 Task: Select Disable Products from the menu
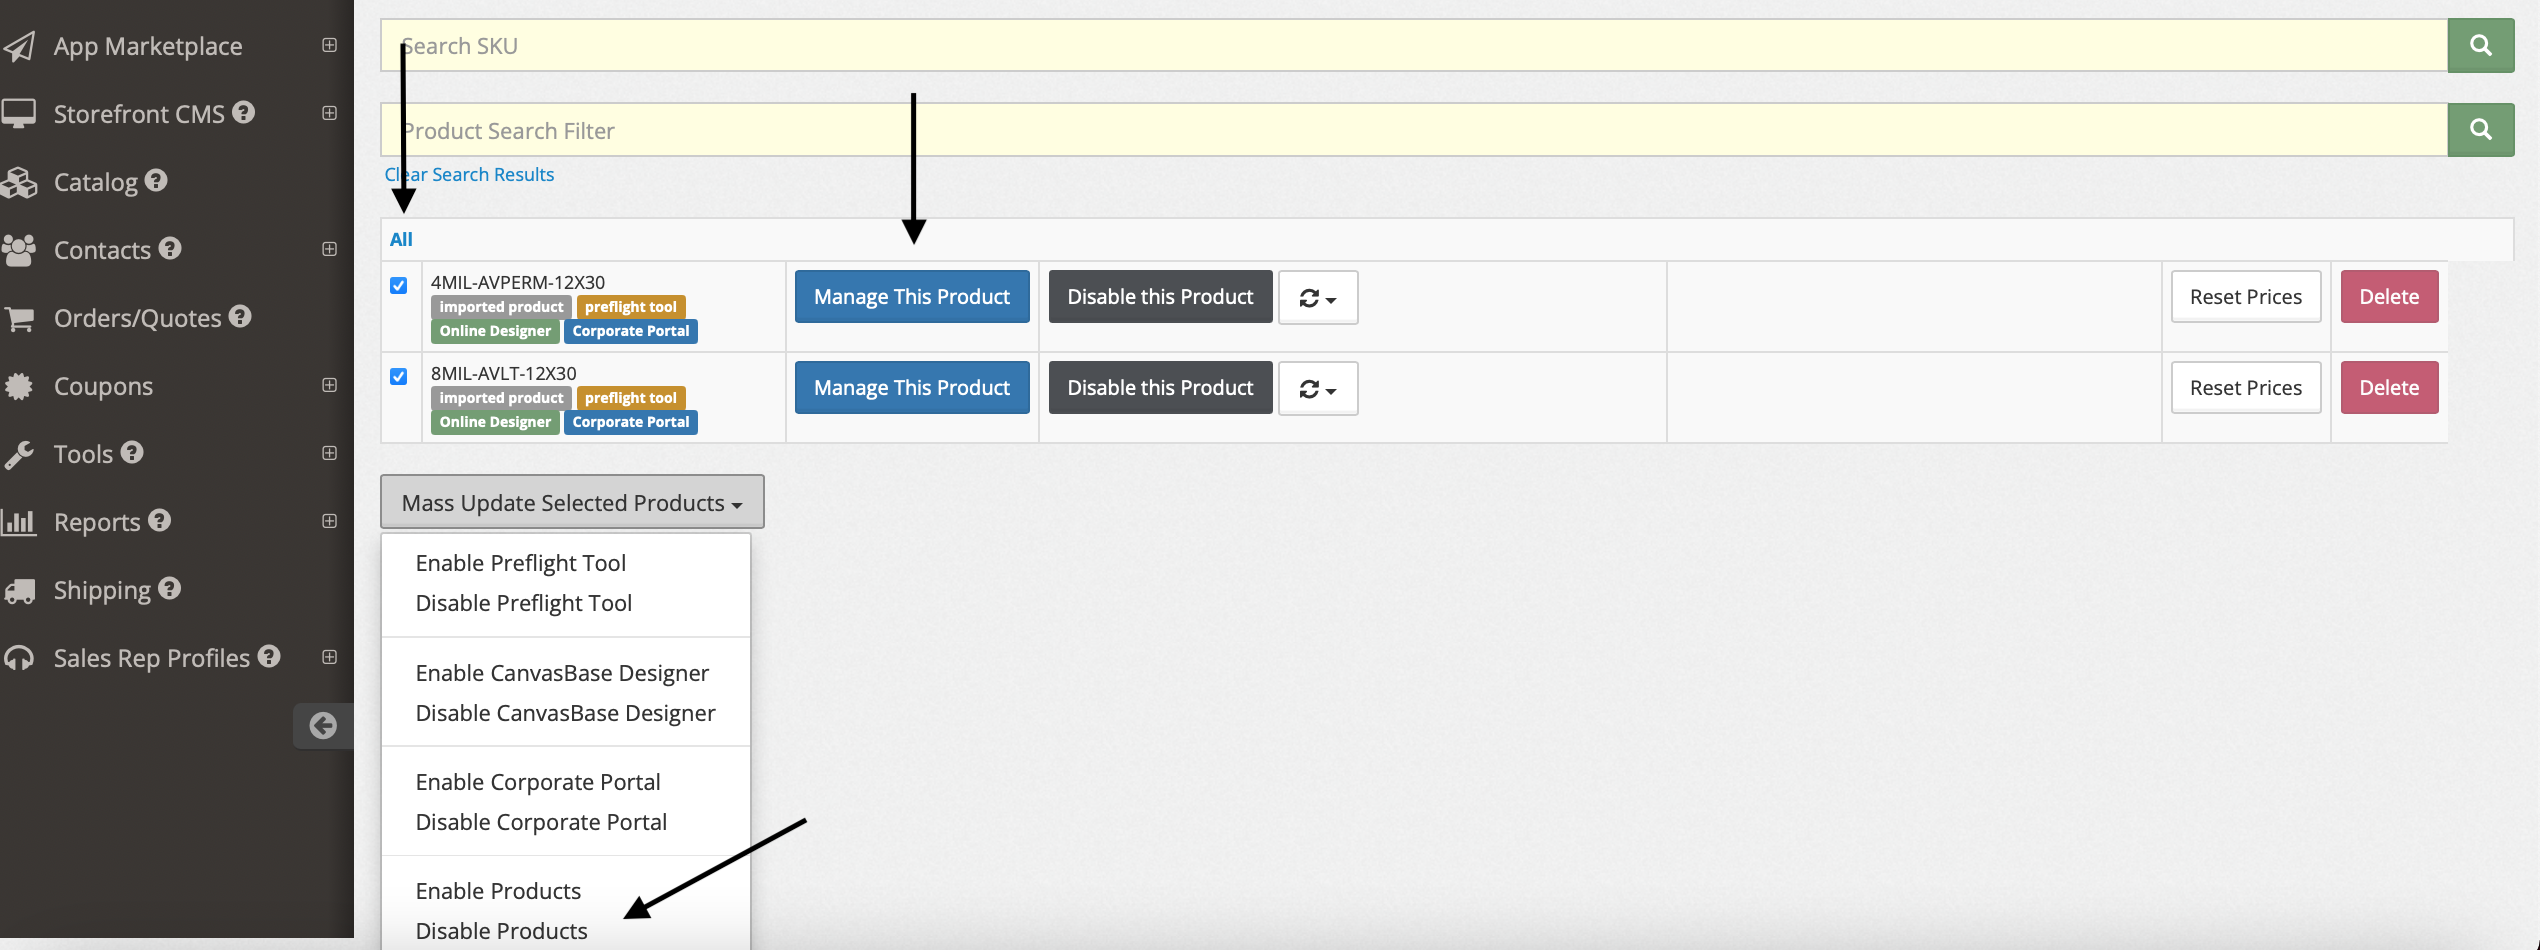click(501, 930)
